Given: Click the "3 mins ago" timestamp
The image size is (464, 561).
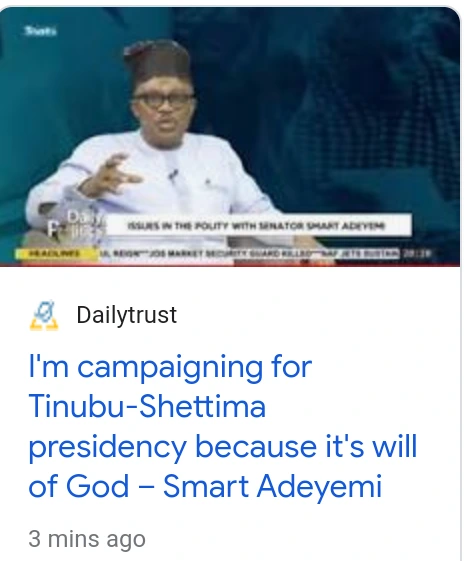Looking at the screenshot, I should tap(87, 539).
